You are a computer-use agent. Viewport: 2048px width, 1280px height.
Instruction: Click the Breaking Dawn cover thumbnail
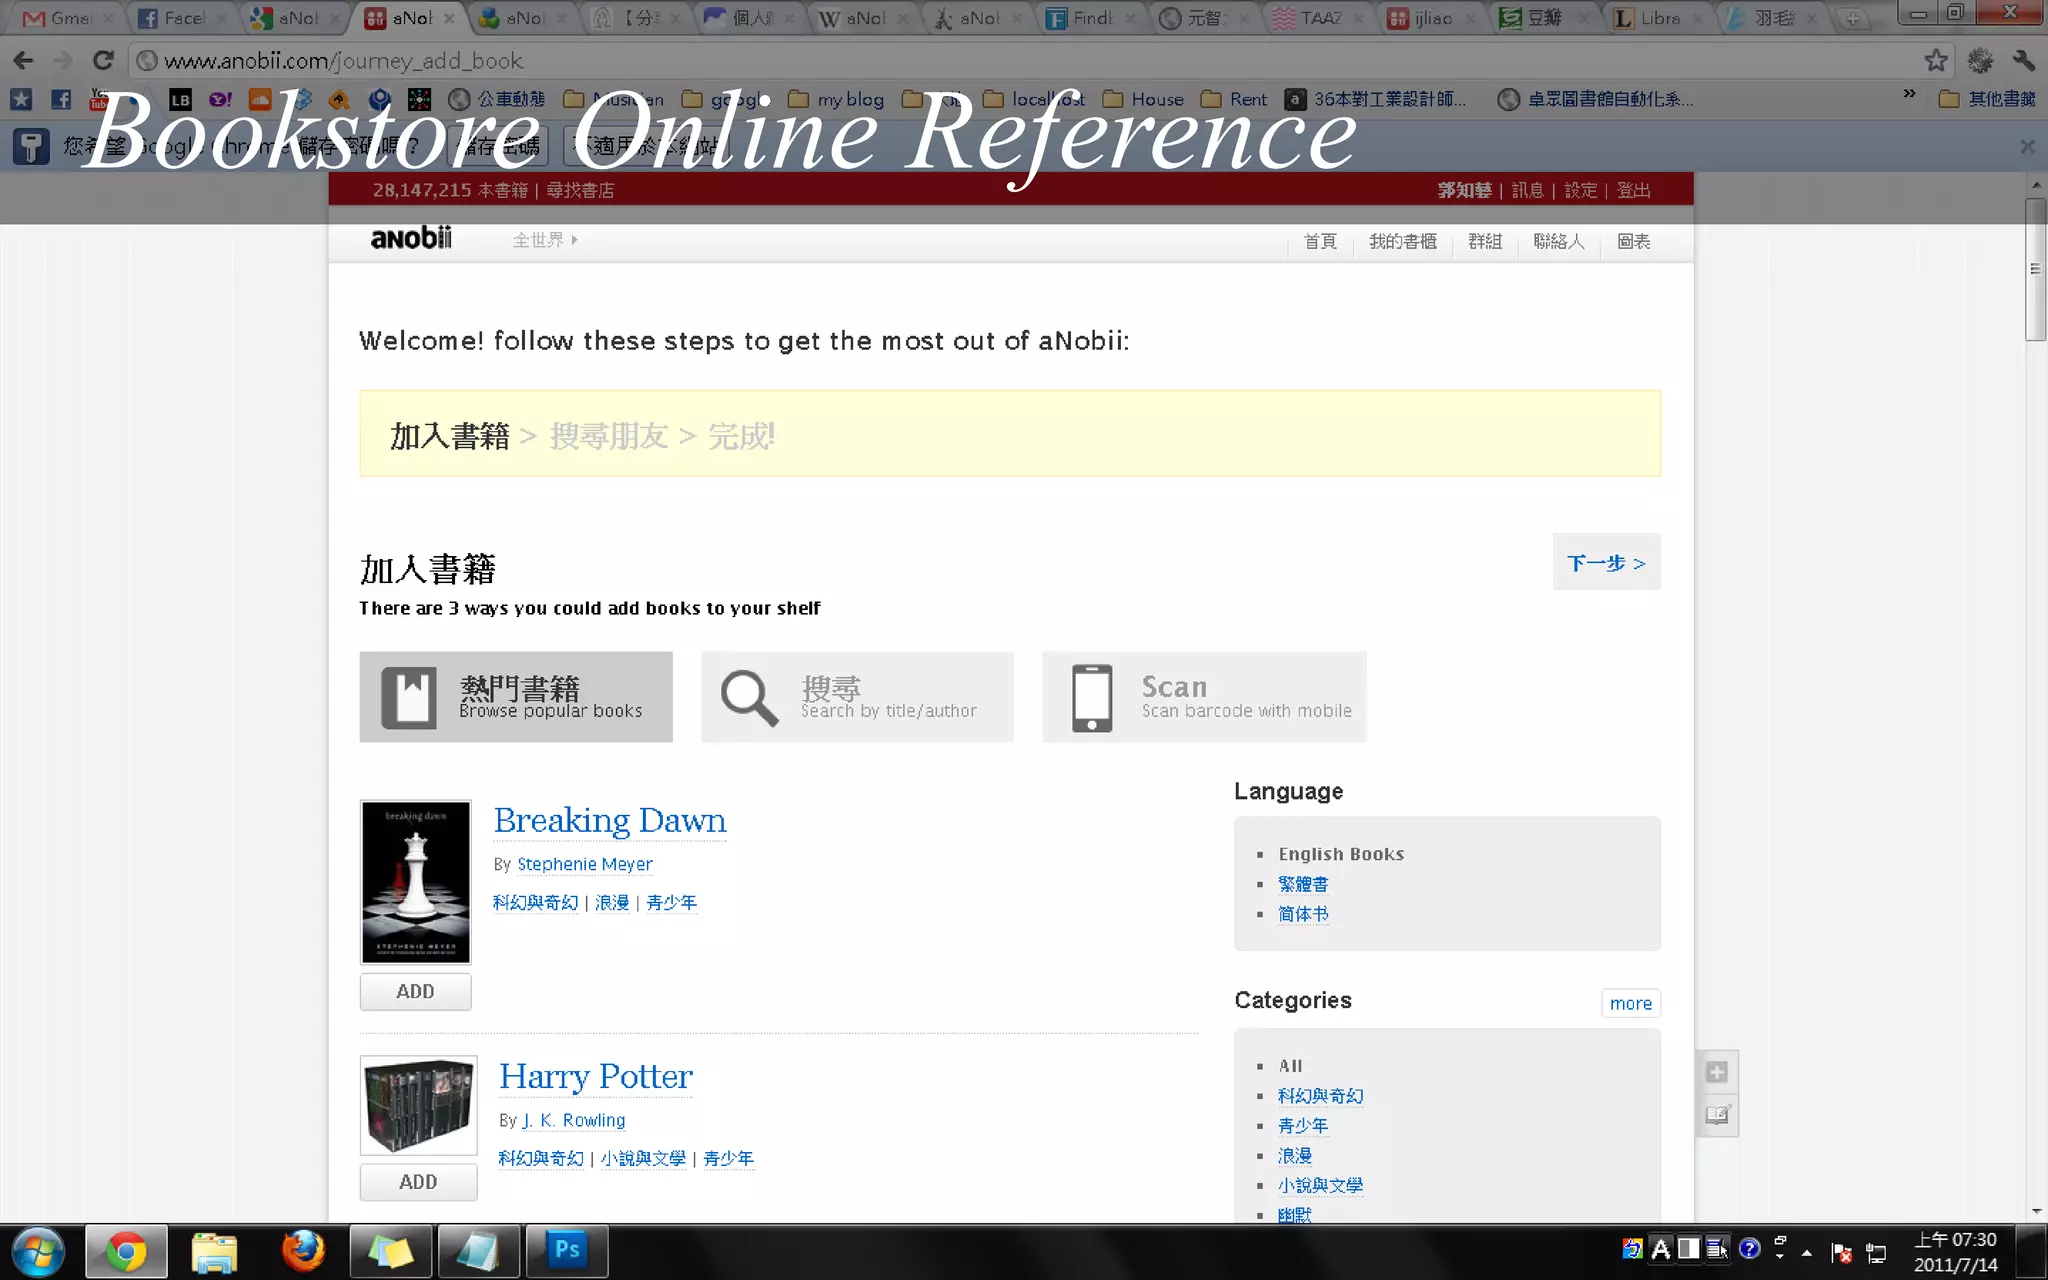tap(415, 881)
